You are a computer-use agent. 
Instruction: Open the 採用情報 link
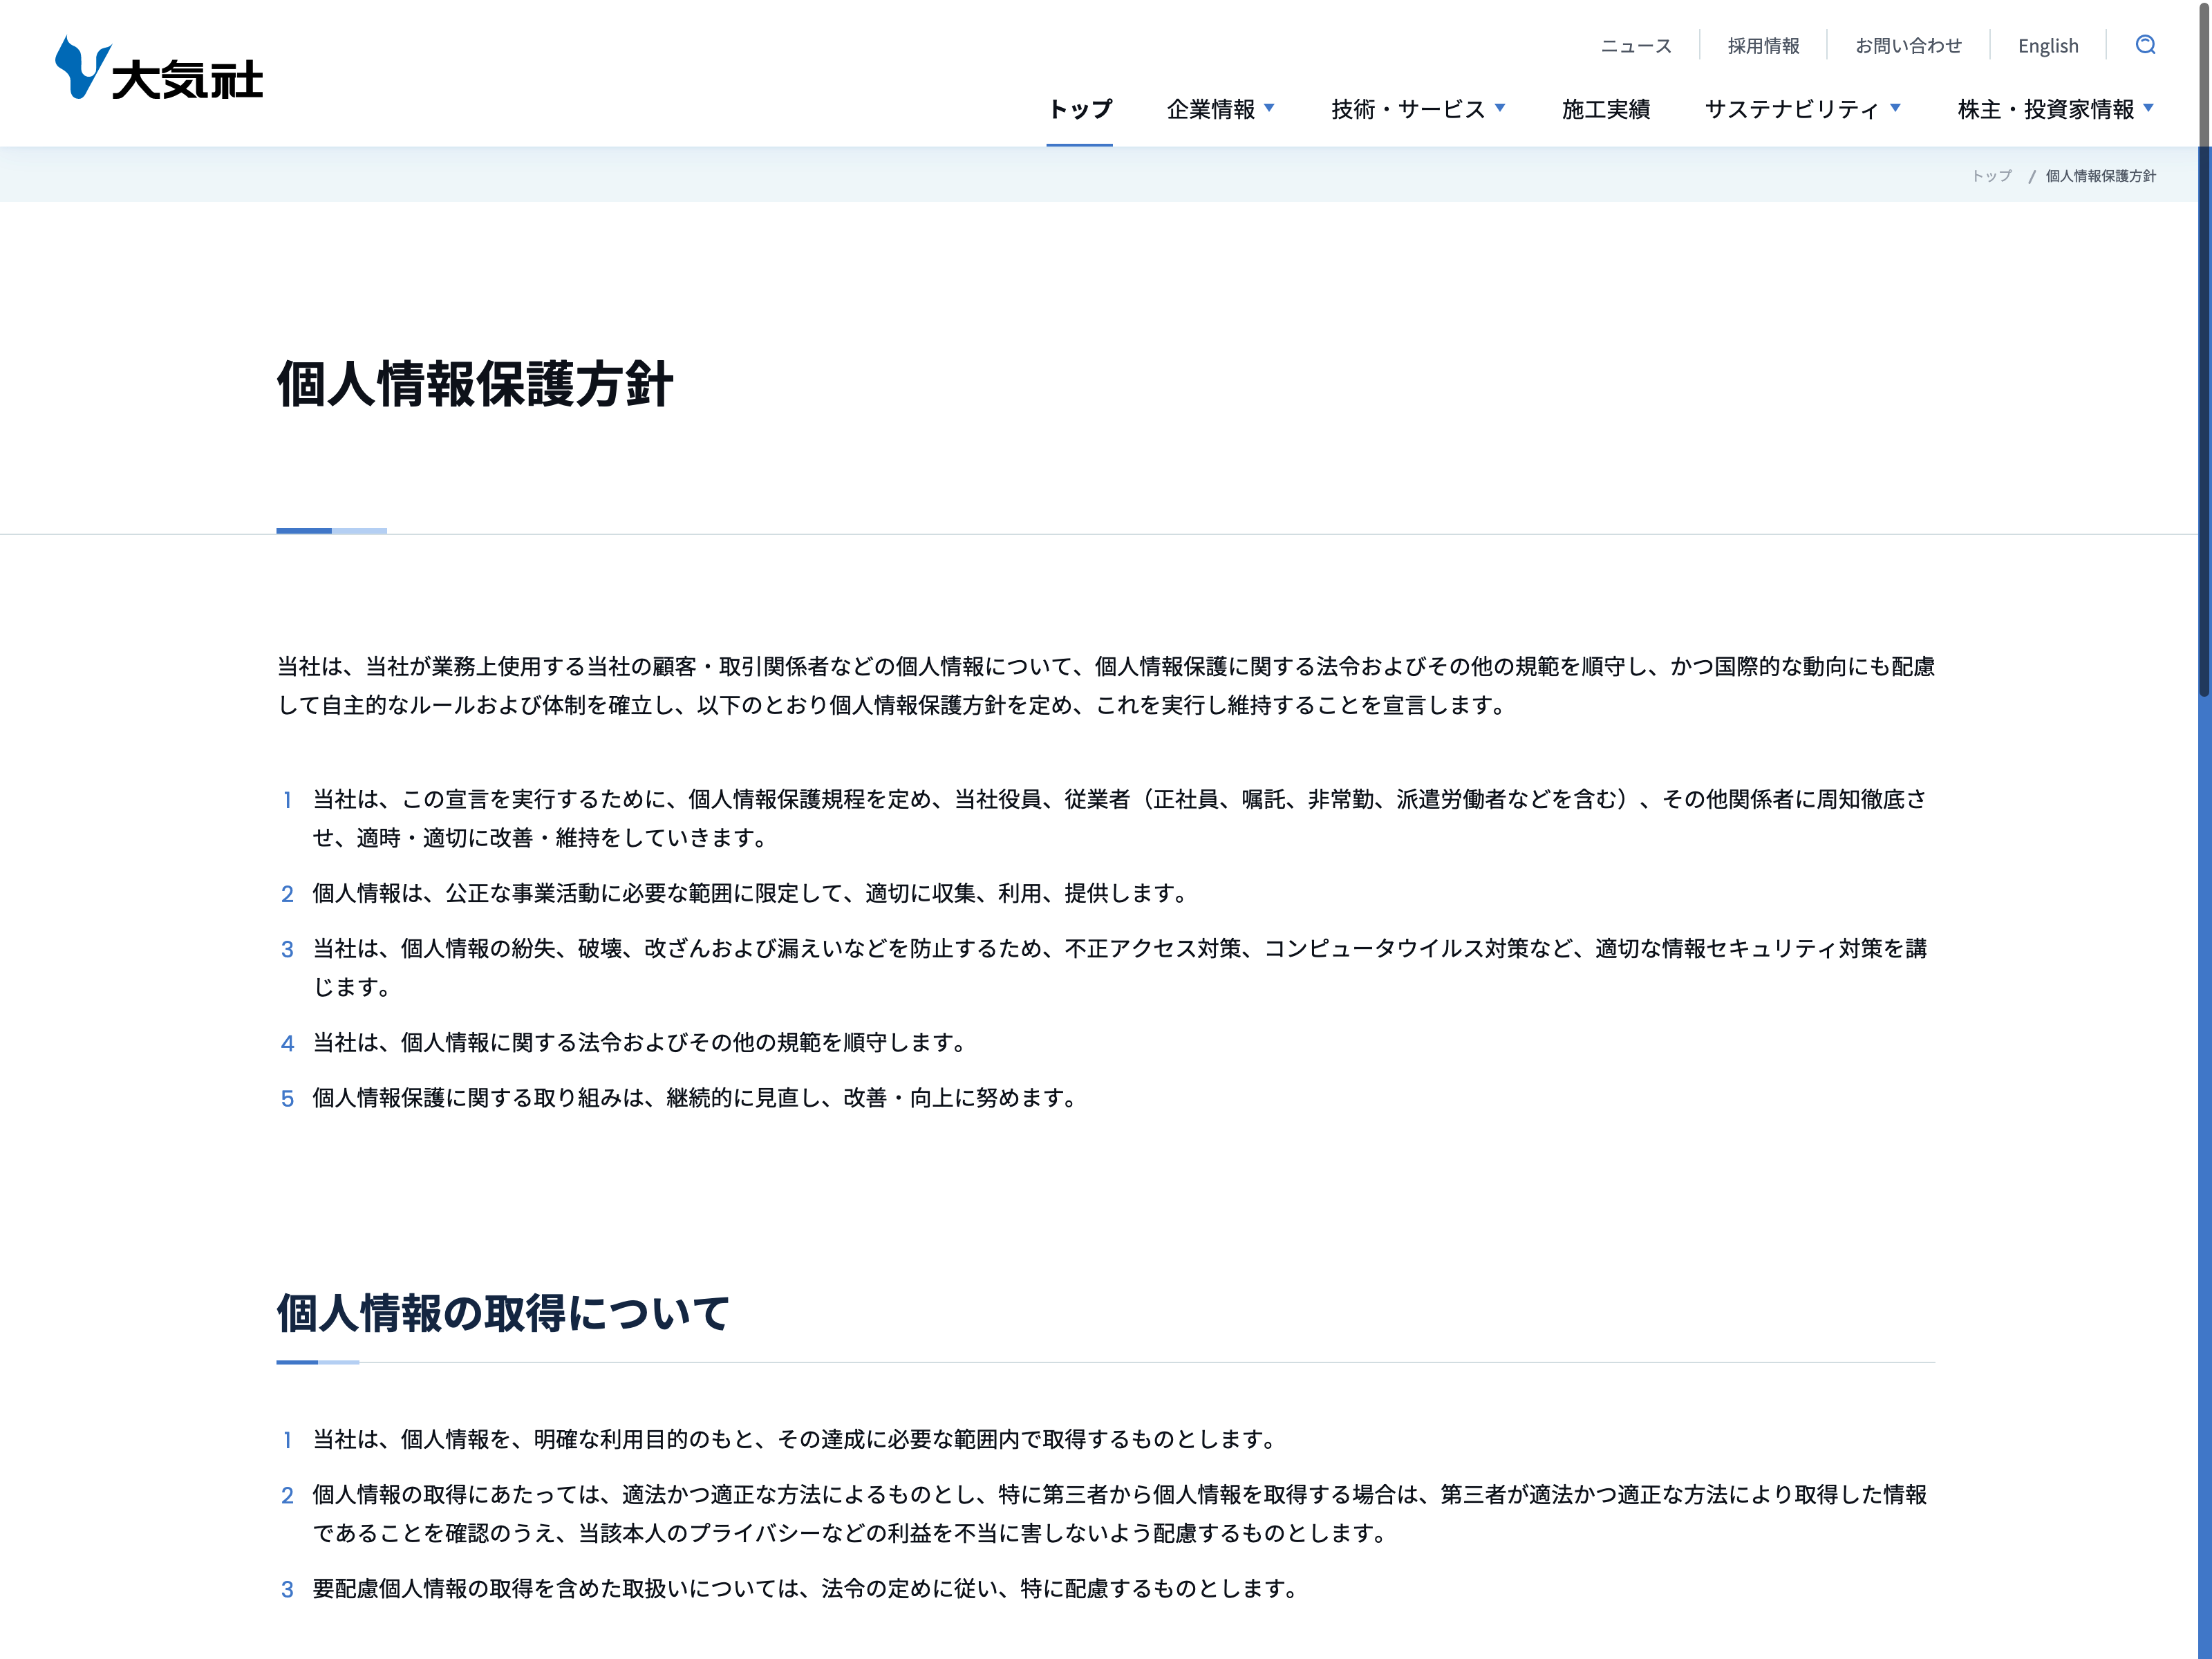coord(1763,46)
